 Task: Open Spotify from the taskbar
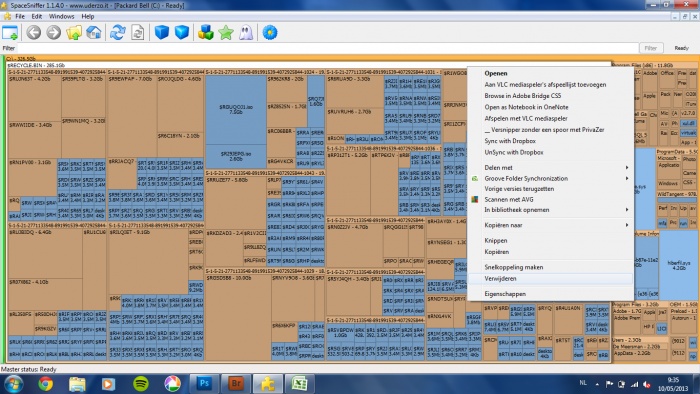141,384
